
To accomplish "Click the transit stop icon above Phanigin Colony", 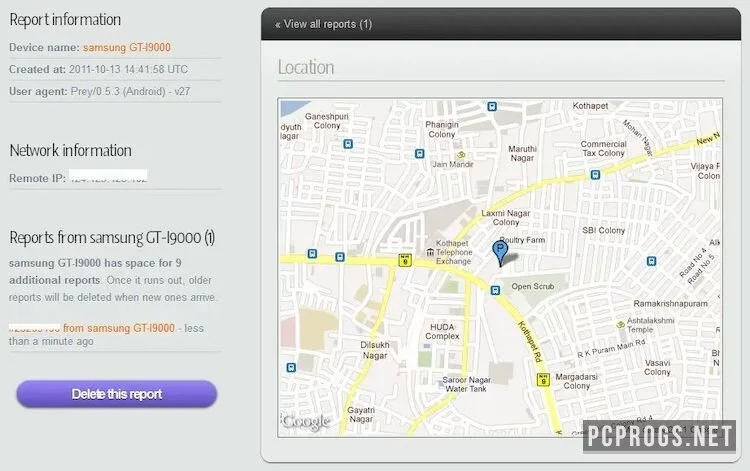I will coord(492,106).
